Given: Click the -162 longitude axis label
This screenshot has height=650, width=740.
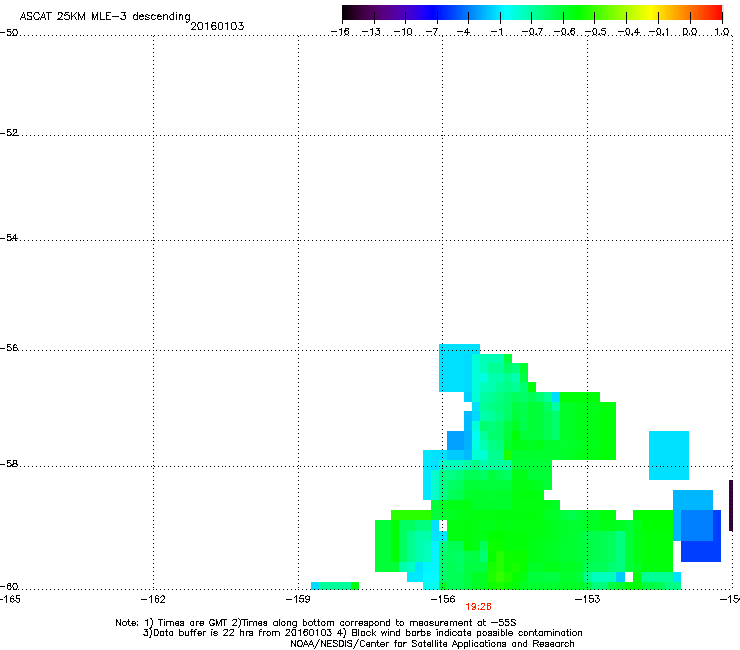Looking at the screenshot, I should [153, 599].
